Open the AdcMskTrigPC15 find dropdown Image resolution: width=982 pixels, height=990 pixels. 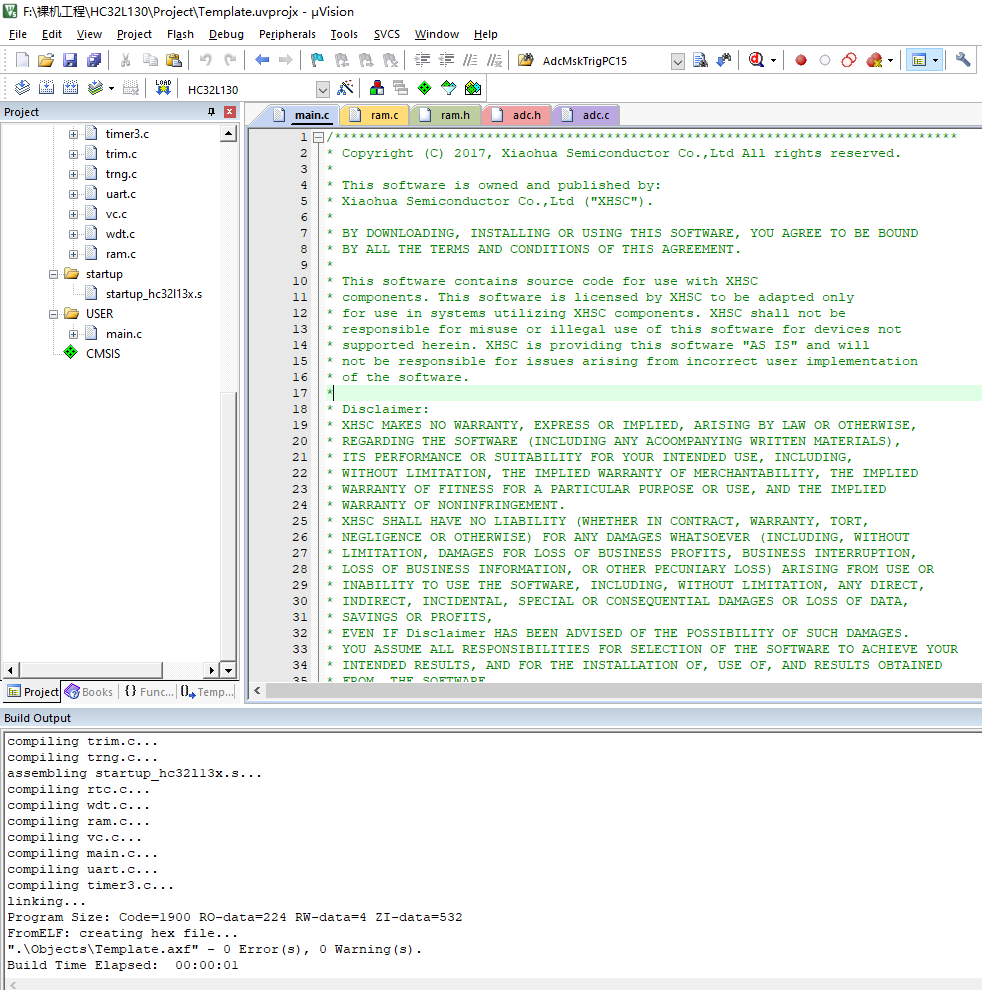678,61
